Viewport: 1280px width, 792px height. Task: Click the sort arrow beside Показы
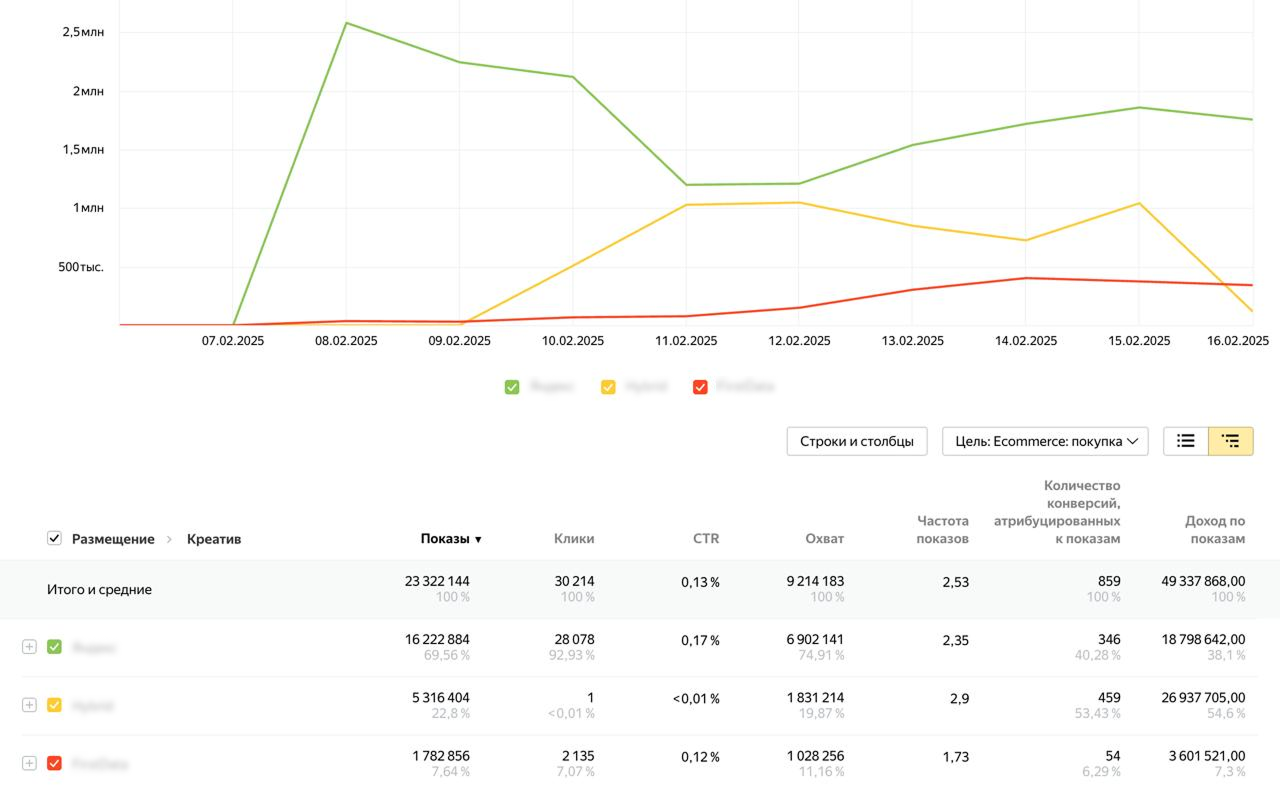[x=478, y=539]
